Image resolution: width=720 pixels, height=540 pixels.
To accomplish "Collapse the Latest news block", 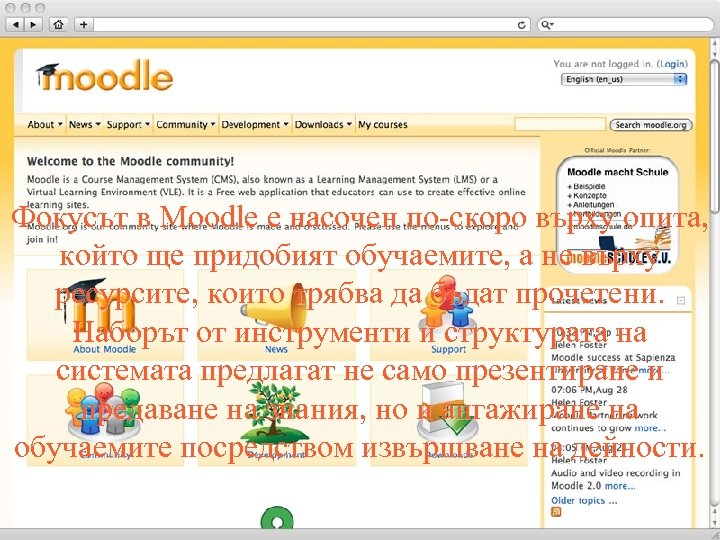I will [681, 301].
